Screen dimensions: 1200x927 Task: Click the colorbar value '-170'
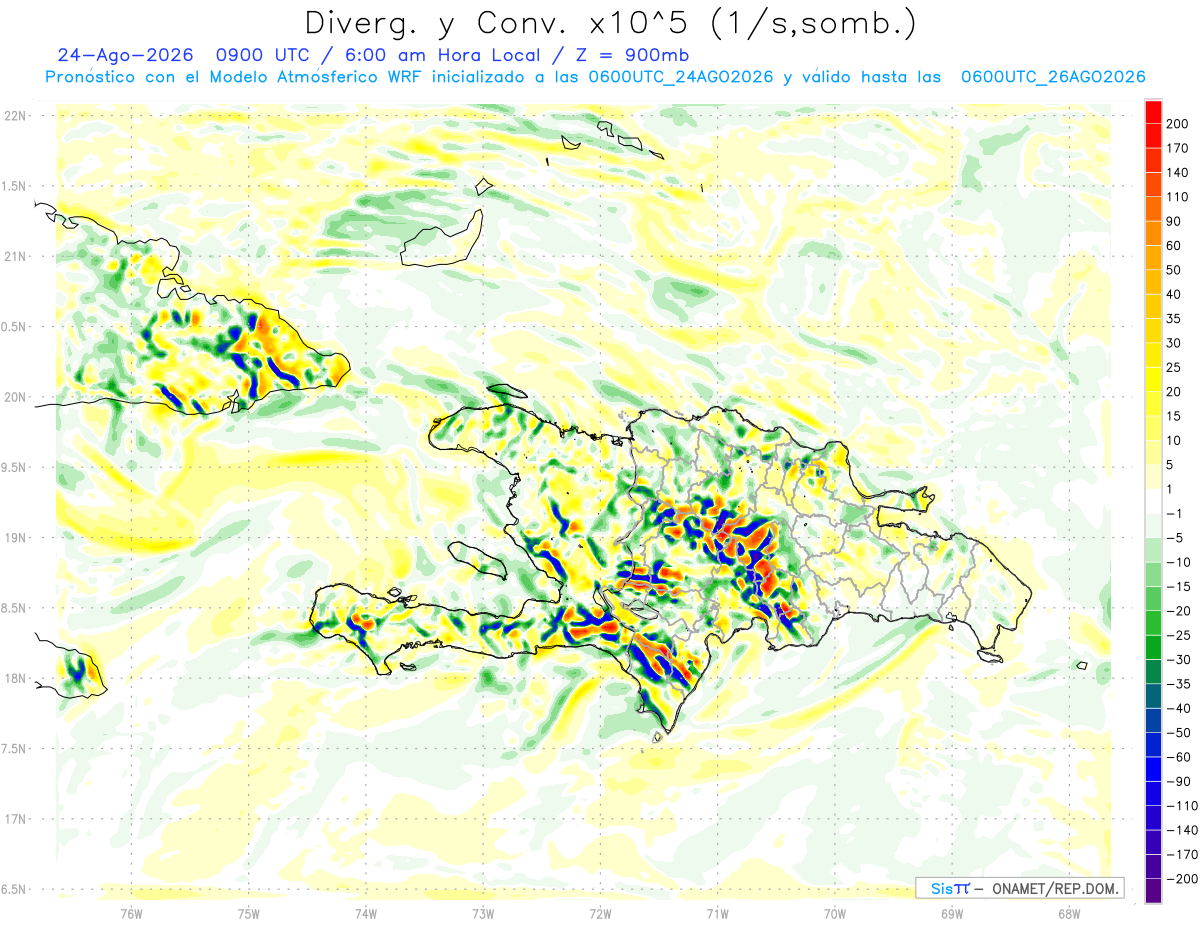(1183, 854)
